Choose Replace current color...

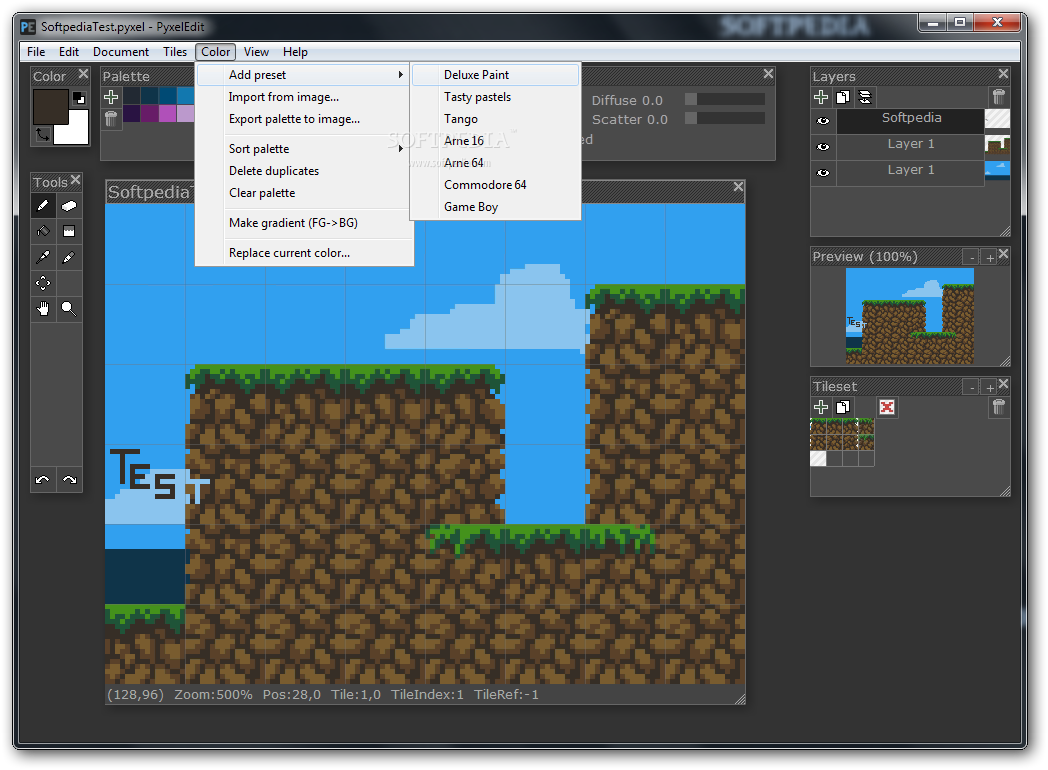[x=303, y=253]
